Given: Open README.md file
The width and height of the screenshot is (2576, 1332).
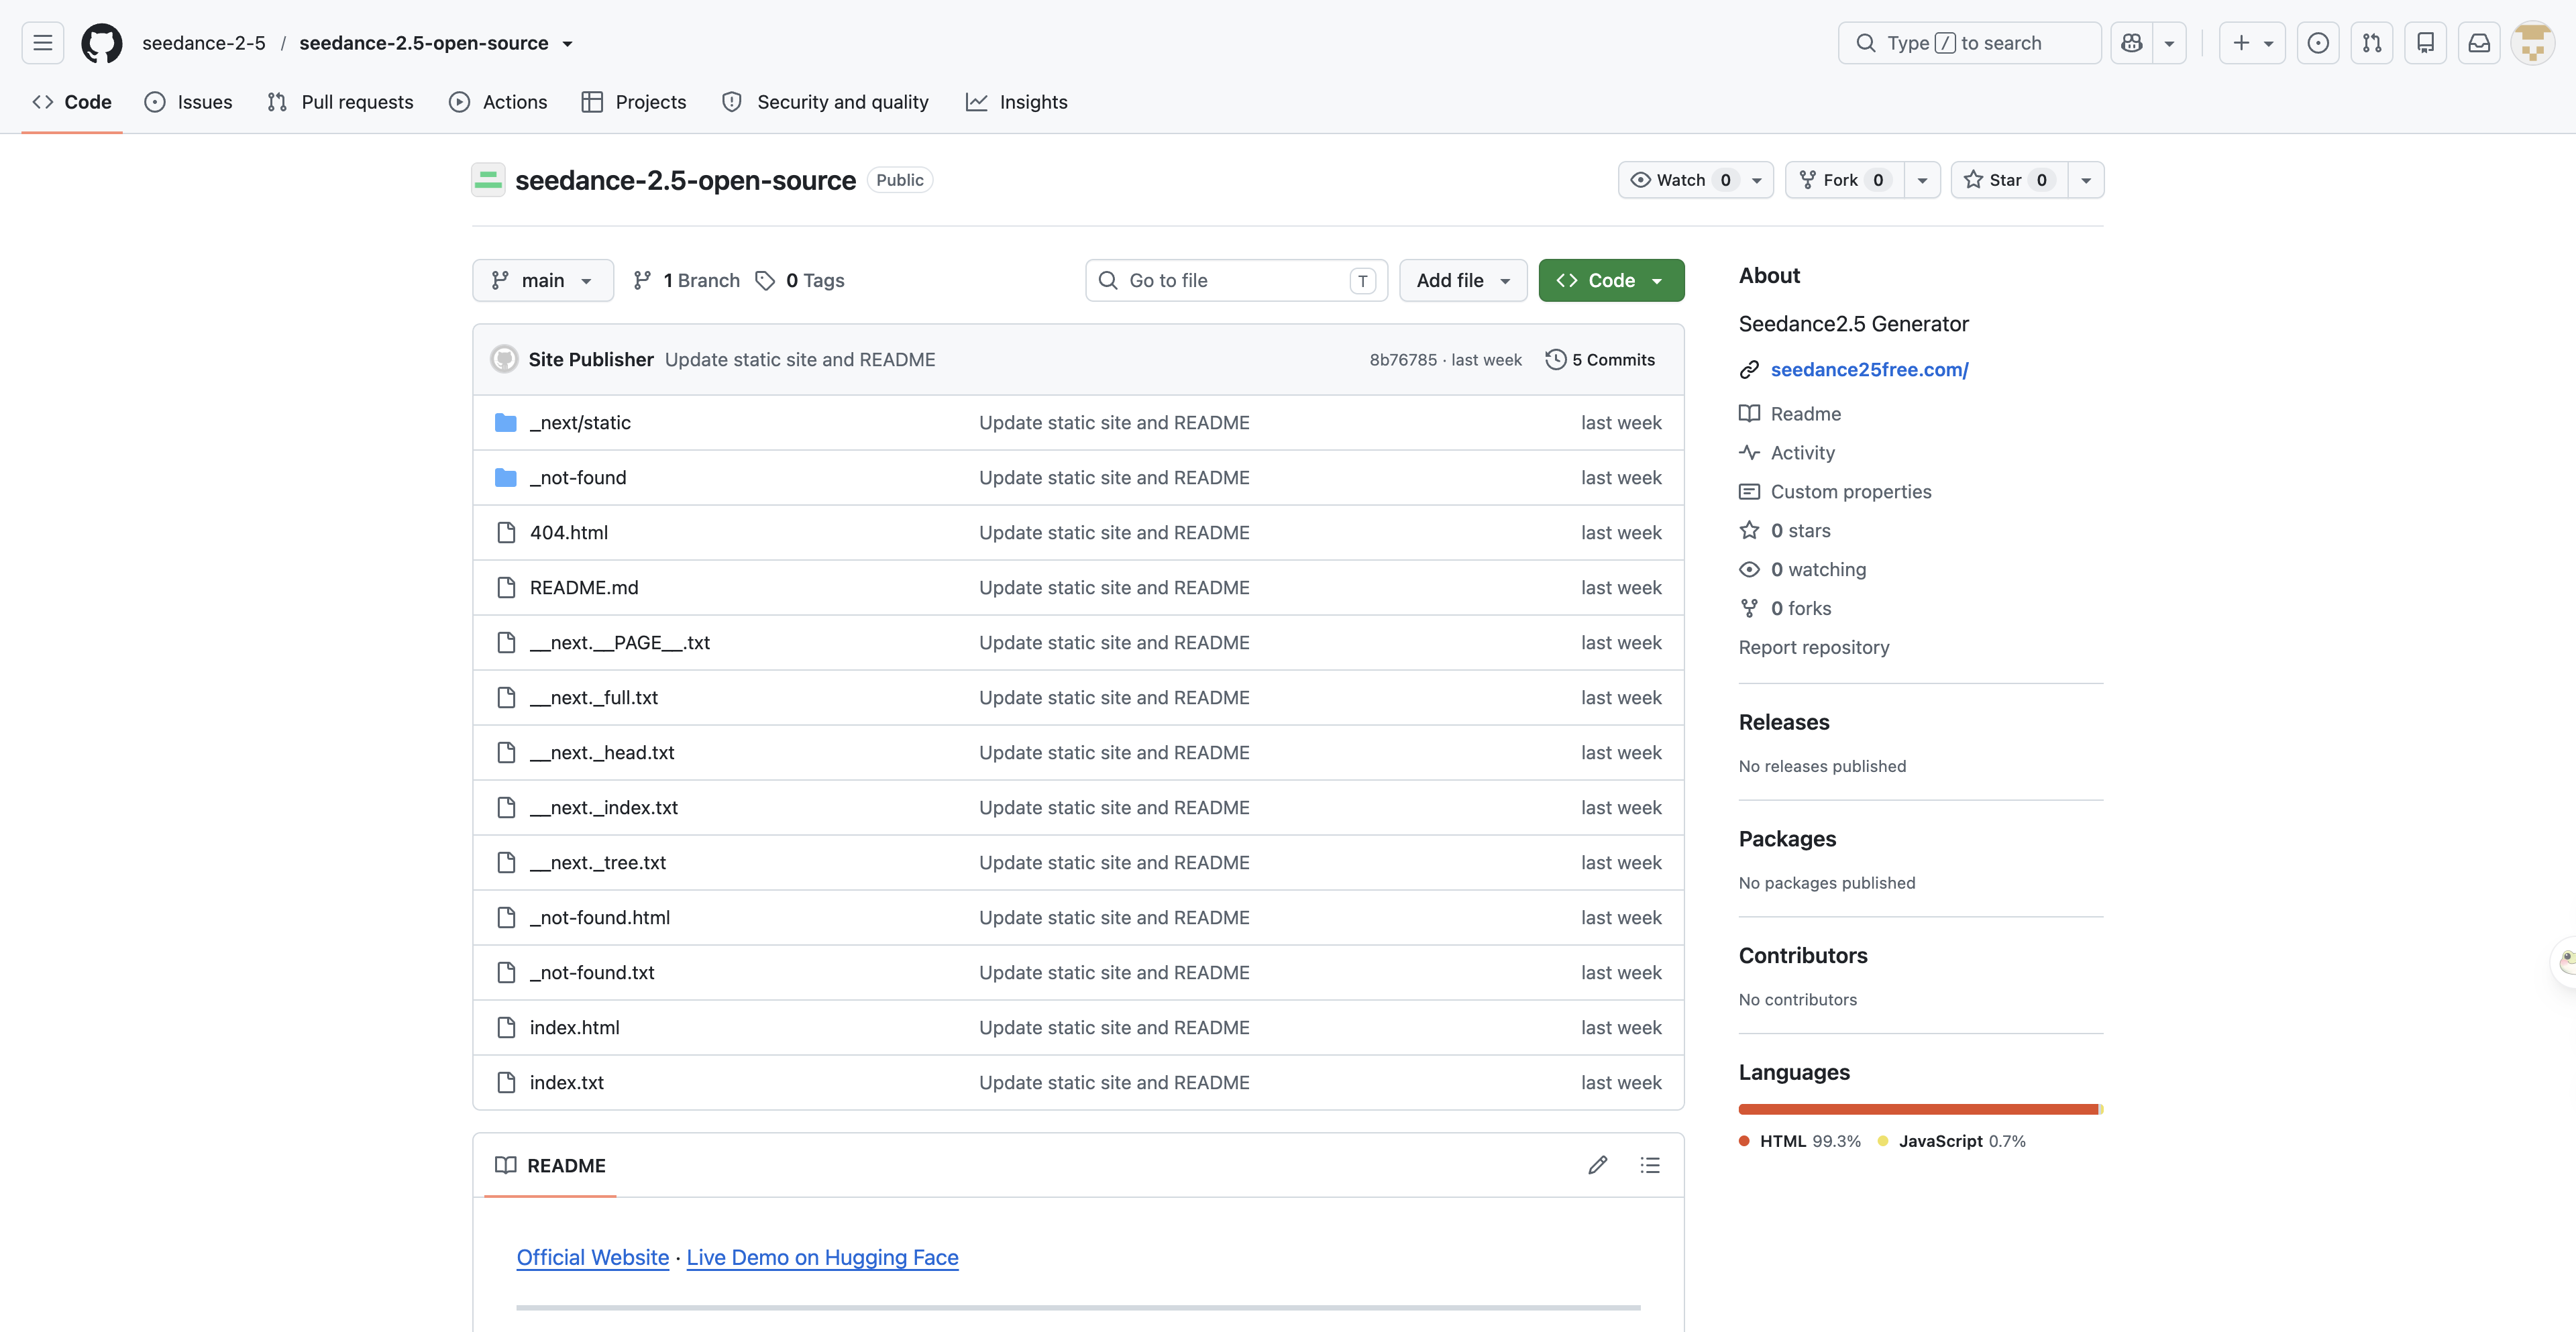Looking at the screenshot, I should [x=584, y=588].
